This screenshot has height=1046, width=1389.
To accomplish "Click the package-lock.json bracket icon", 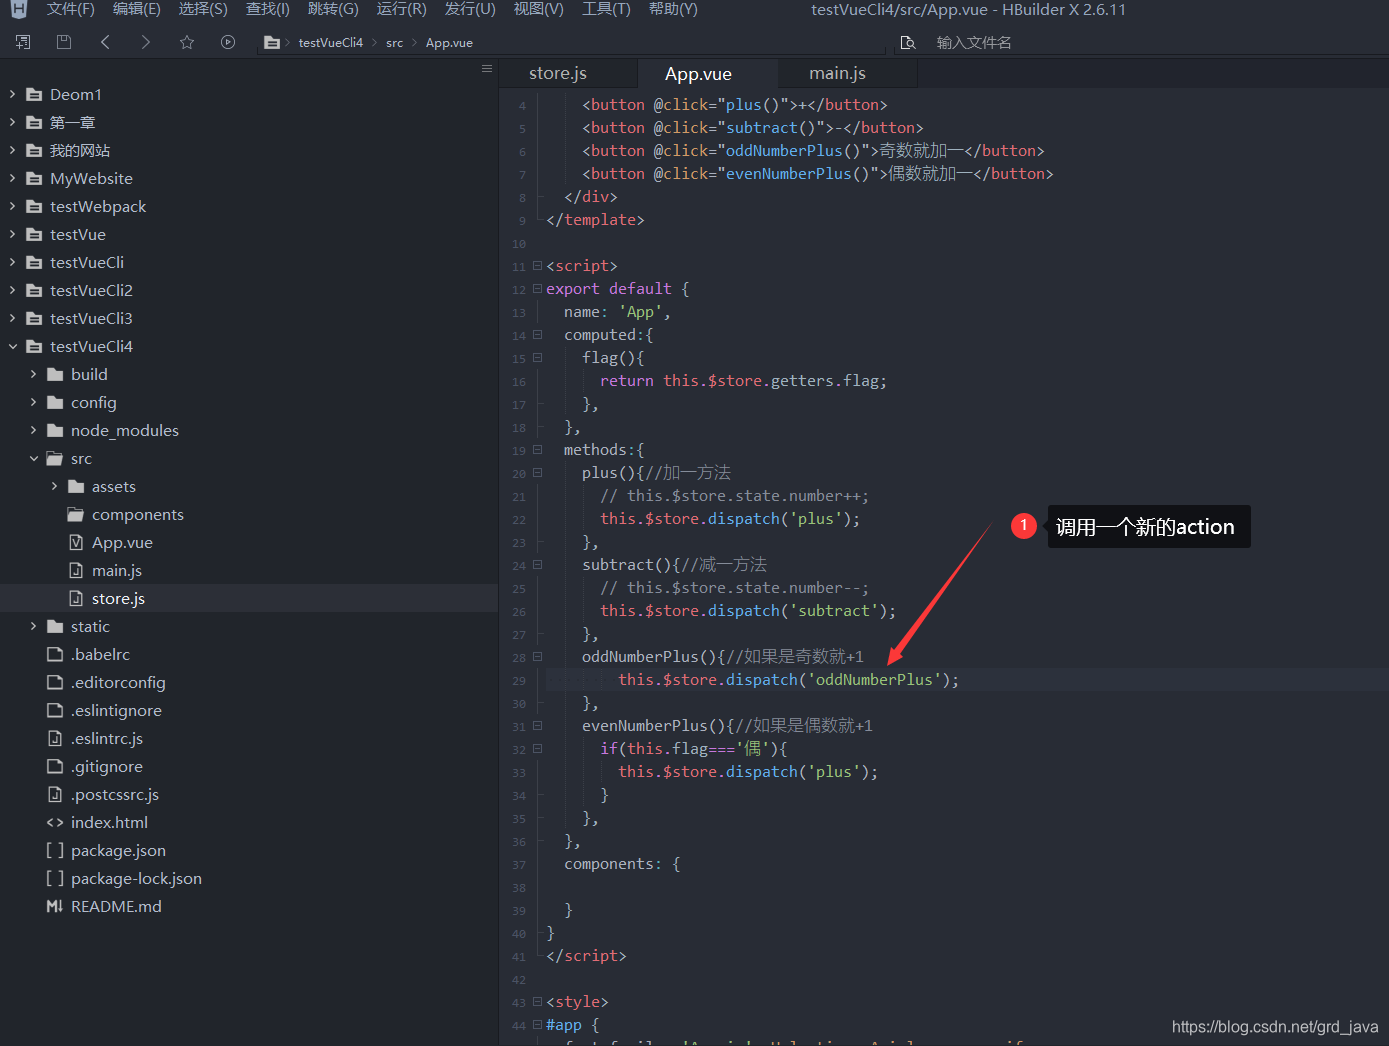I will [x=55, y=878].
